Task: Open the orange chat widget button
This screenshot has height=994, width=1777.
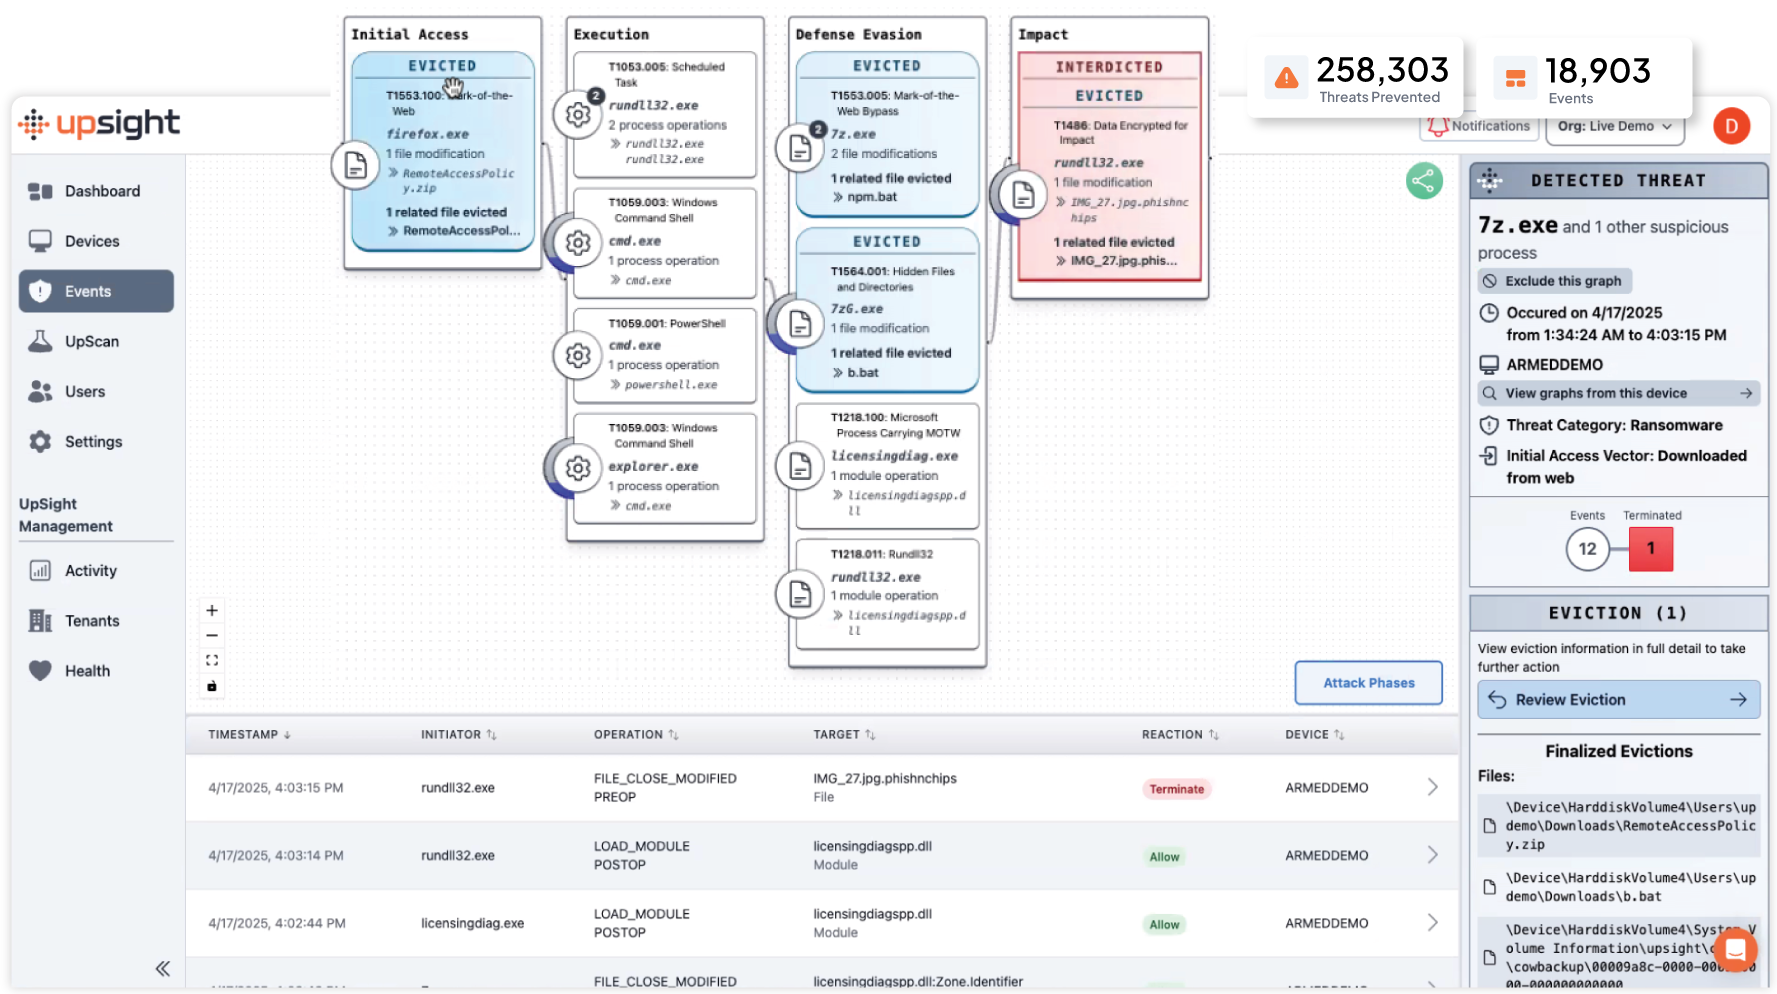Action: 1736,948
